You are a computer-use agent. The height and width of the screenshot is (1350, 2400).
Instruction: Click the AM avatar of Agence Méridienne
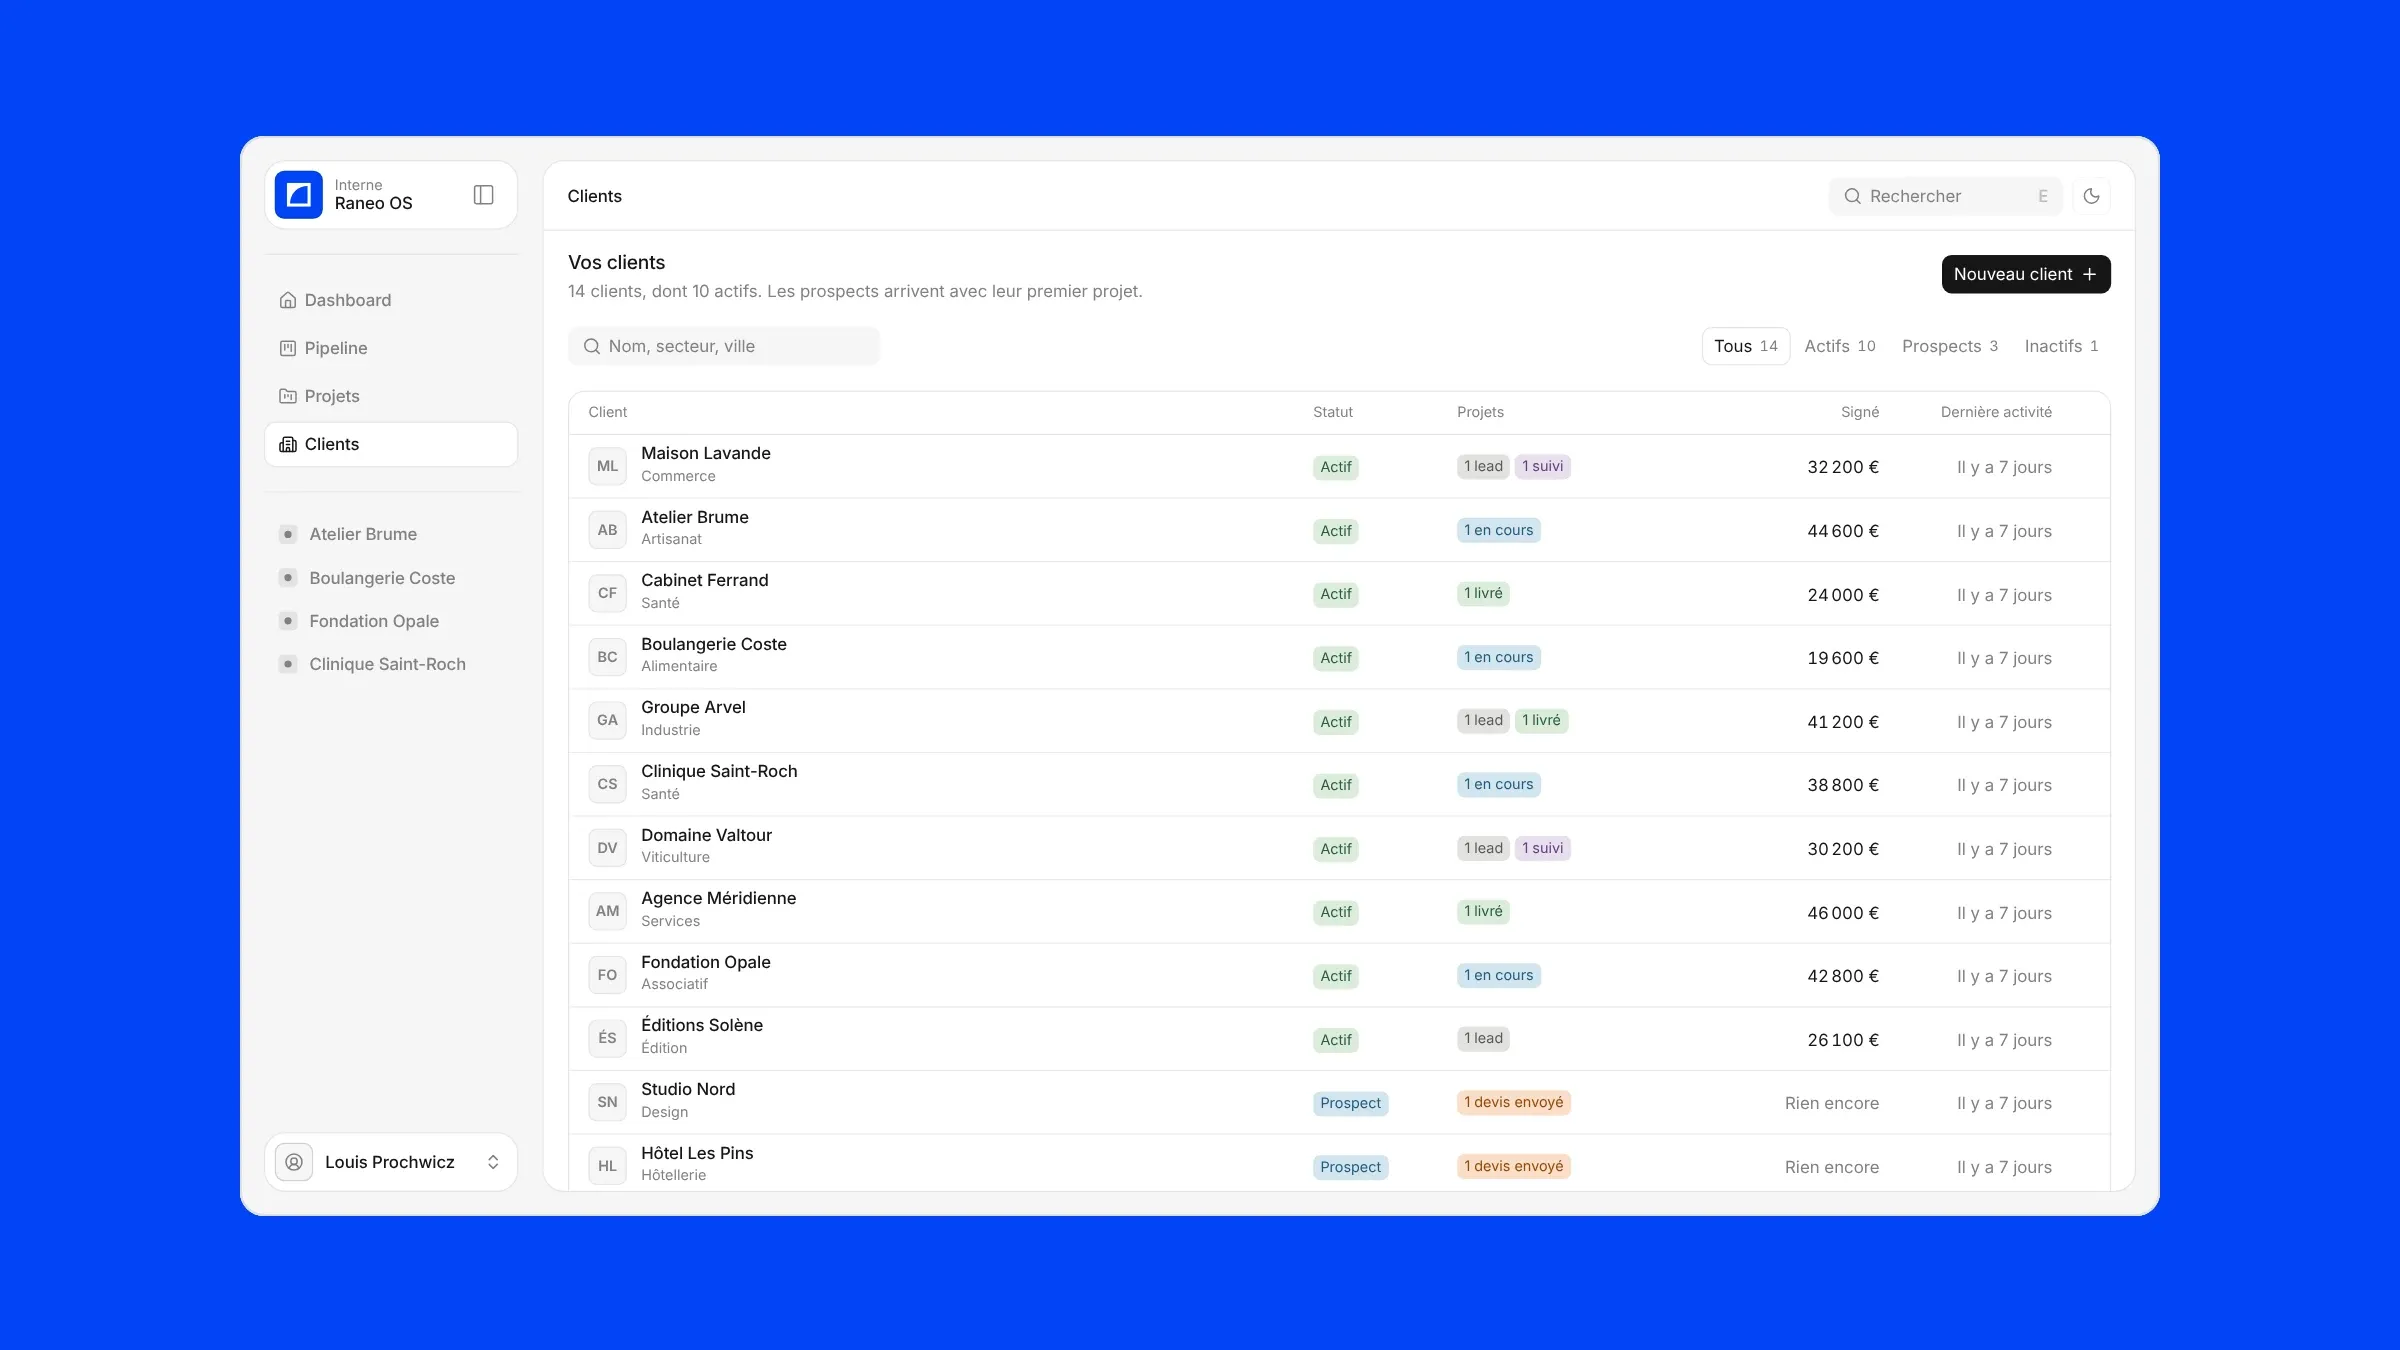click(607, 911)
